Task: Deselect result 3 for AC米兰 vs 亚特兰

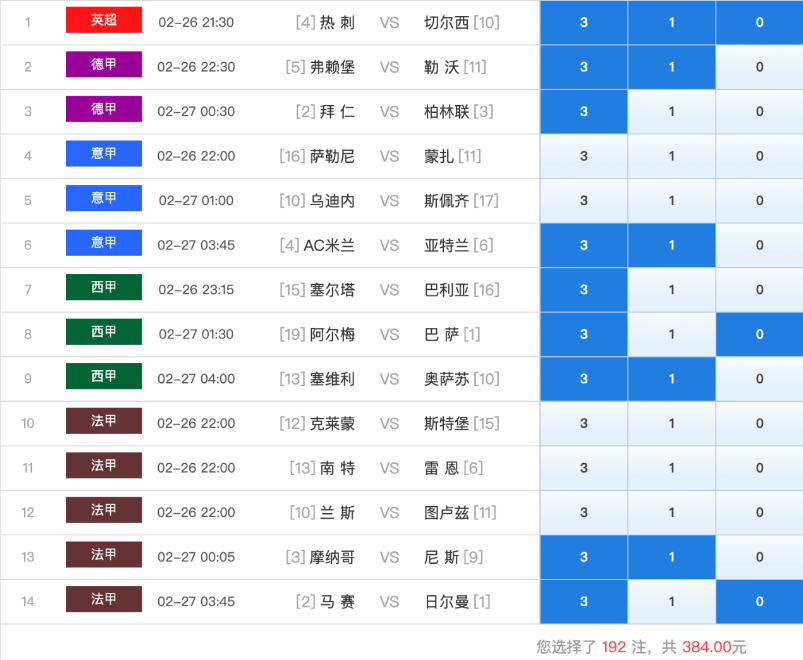Action: click(584, 245)
